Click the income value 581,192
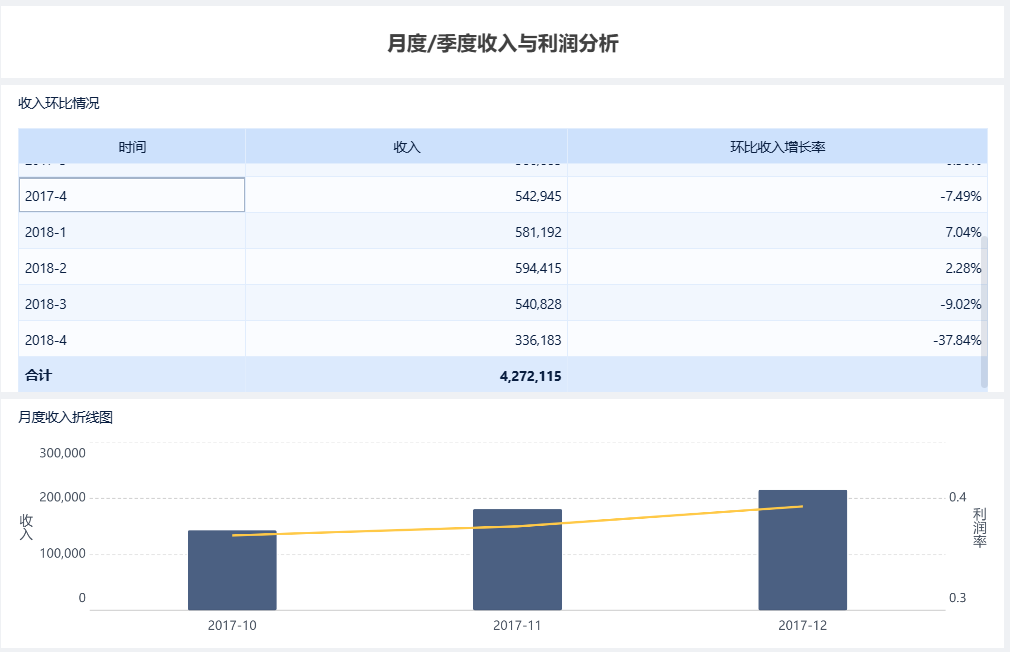This screenshot has height=652, width=1010. [x=538, y=232]
